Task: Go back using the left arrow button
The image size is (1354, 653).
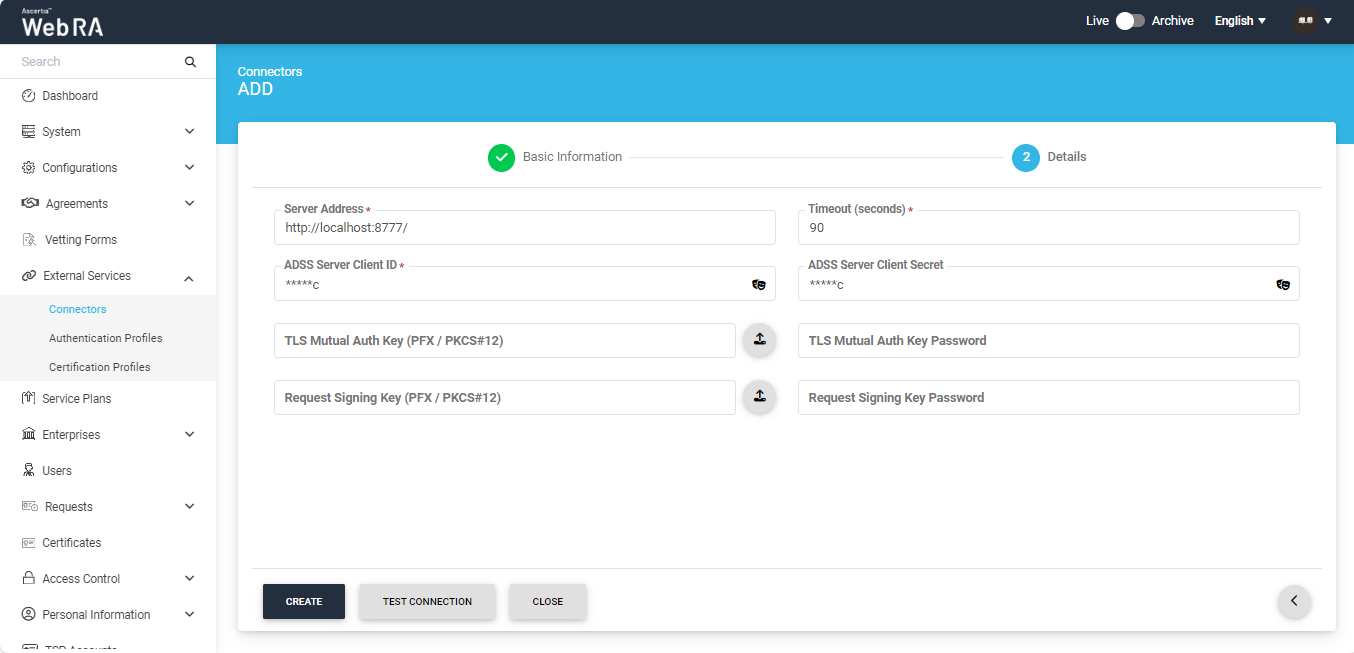Action: point(1294,601)
